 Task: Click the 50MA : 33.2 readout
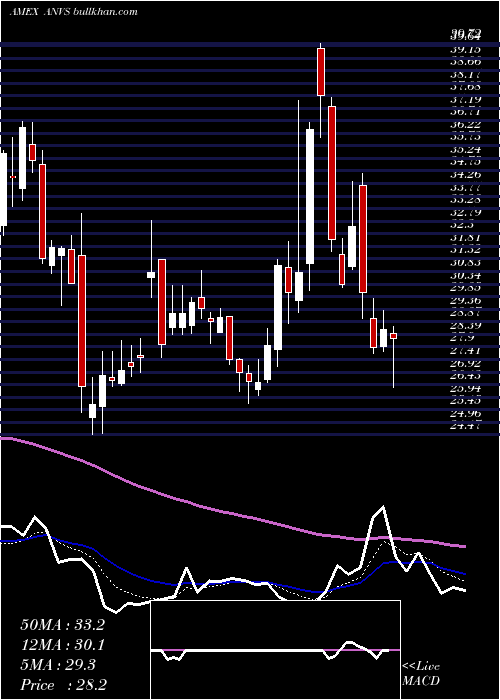click(62, 625)
